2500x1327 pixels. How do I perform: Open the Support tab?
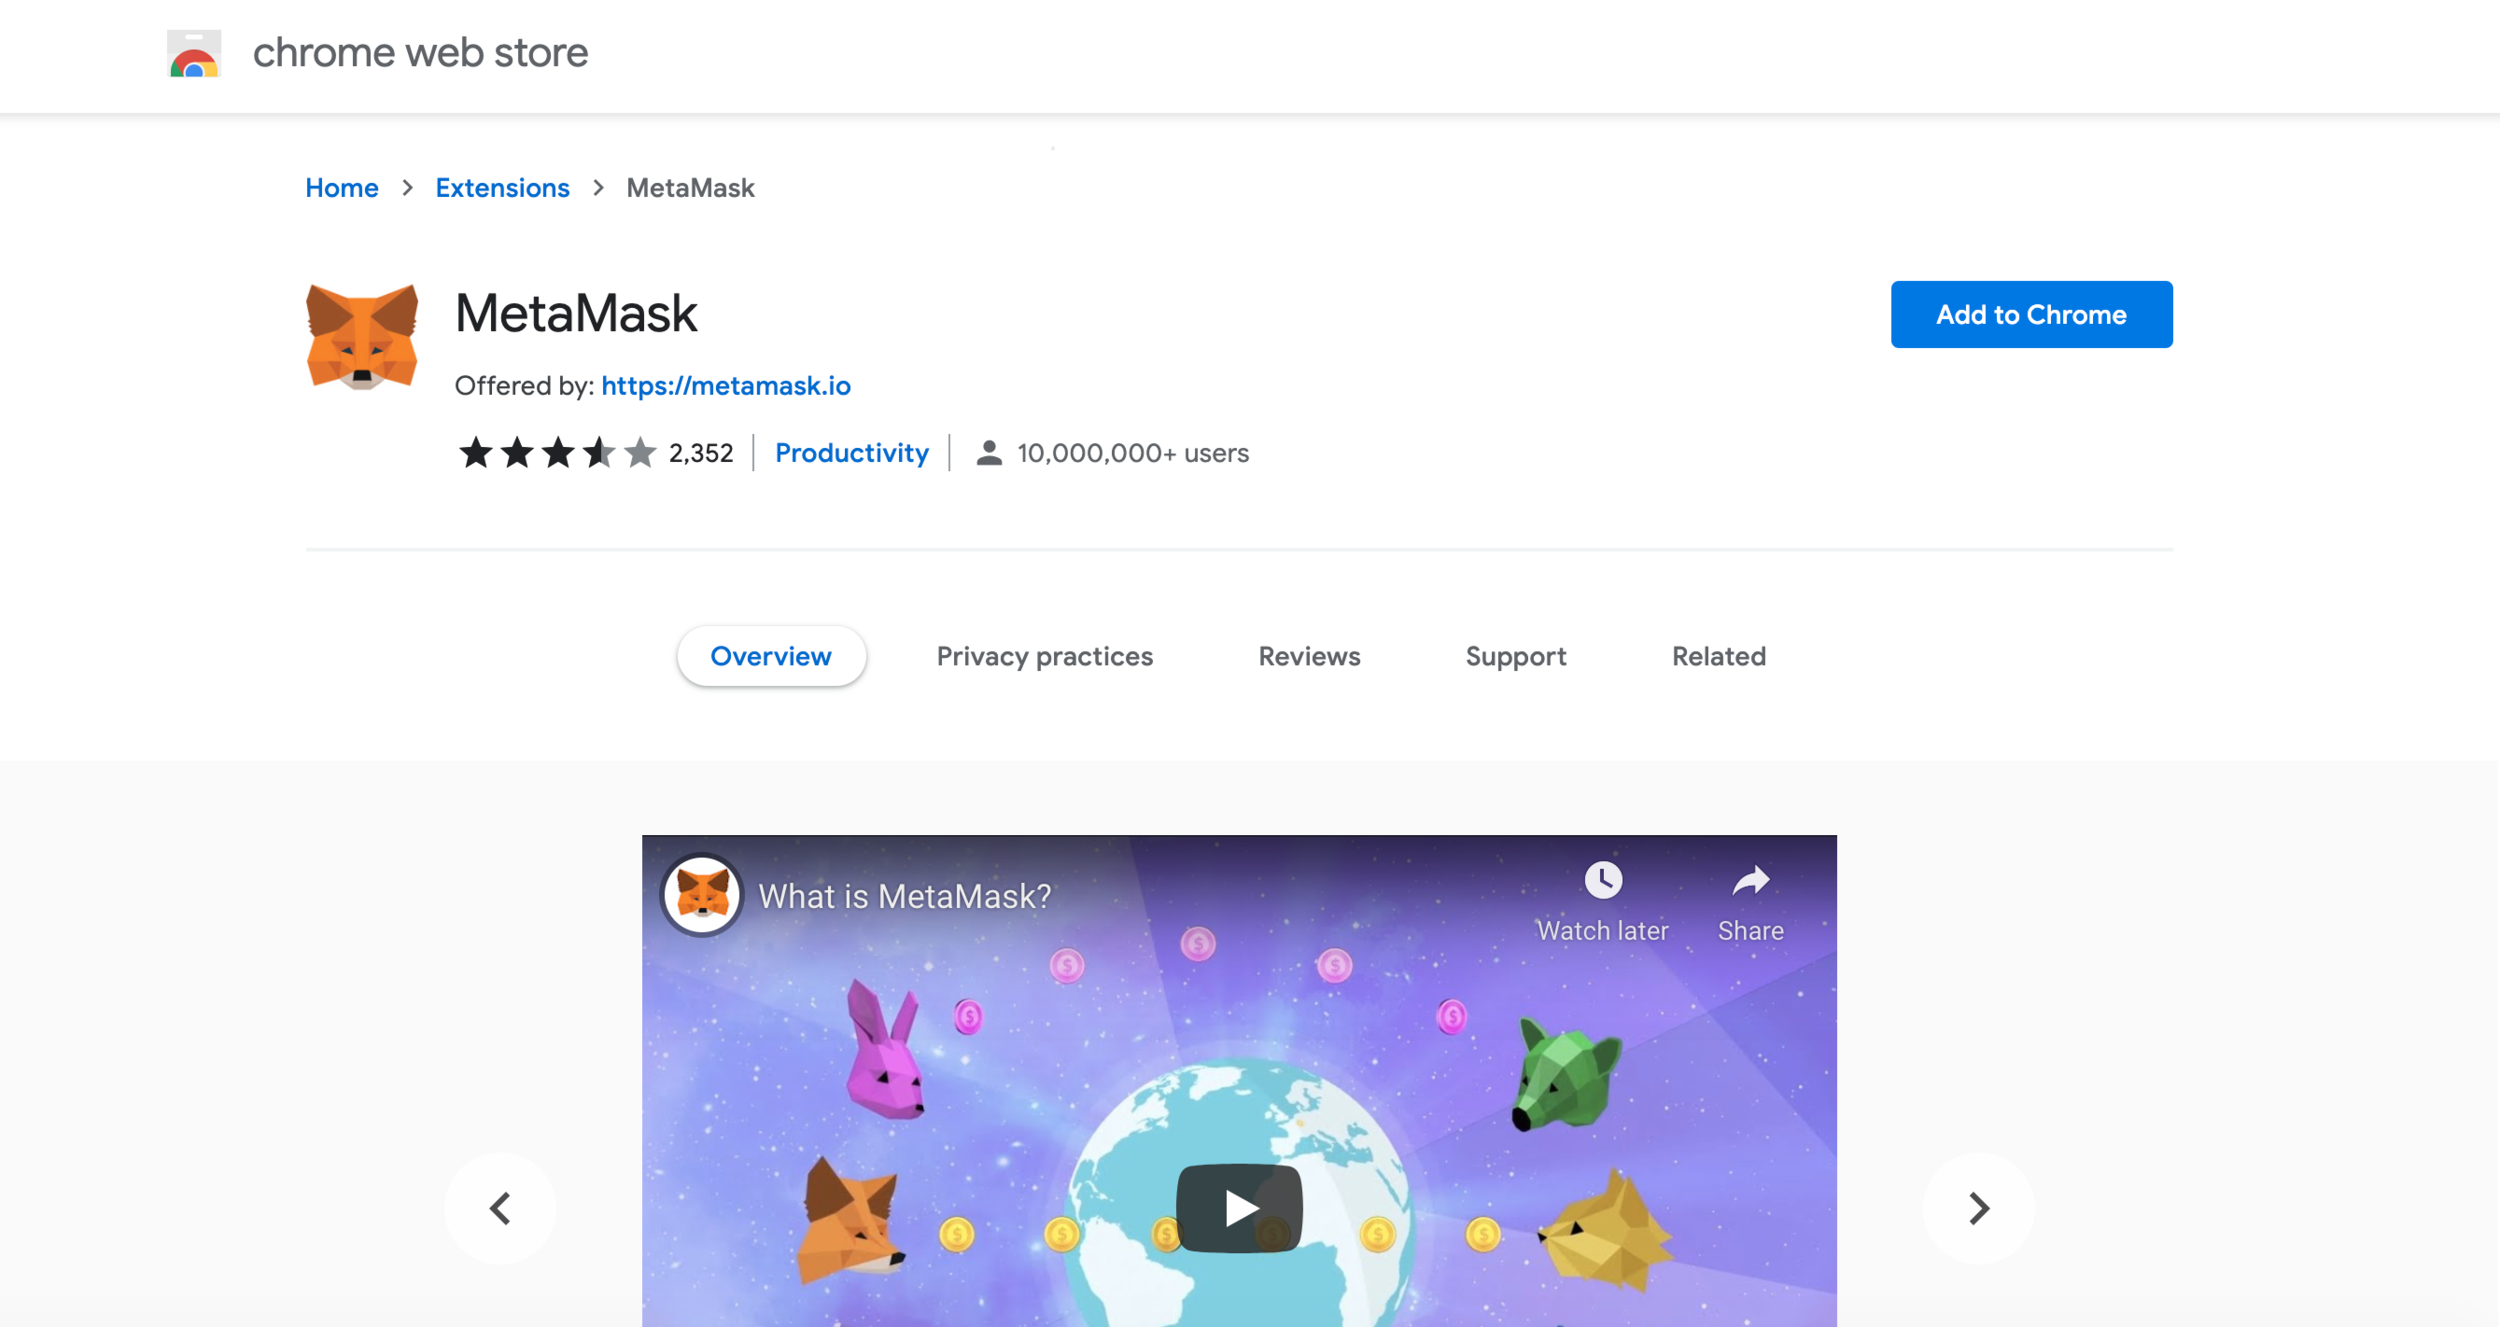tap(1516, 656)
